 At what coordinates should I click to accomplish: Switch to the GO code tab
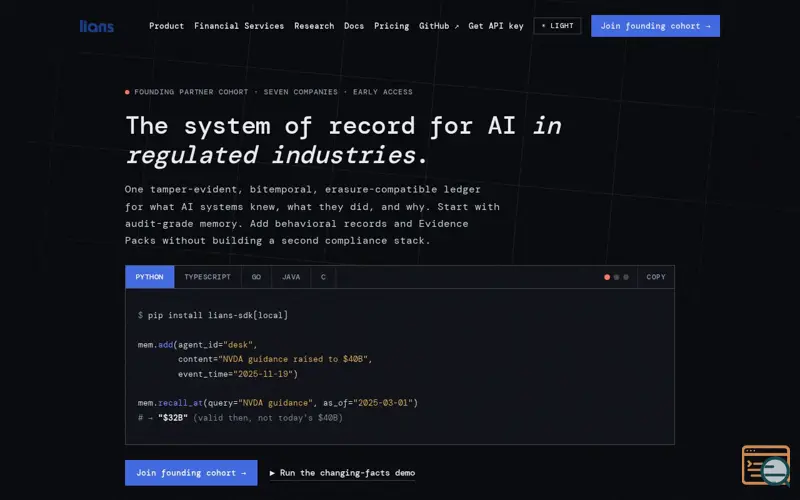pyautogui.click(x=256, y=277)
